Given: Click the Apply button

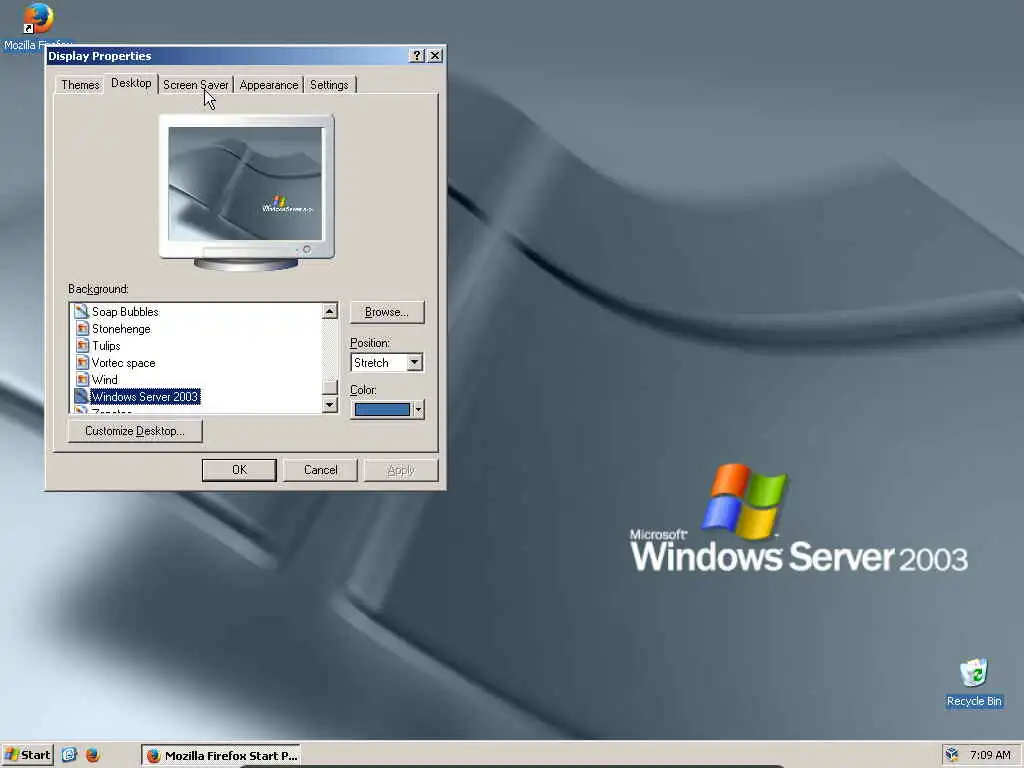Looking at the screenshot, I should click(x=401, y=470).
